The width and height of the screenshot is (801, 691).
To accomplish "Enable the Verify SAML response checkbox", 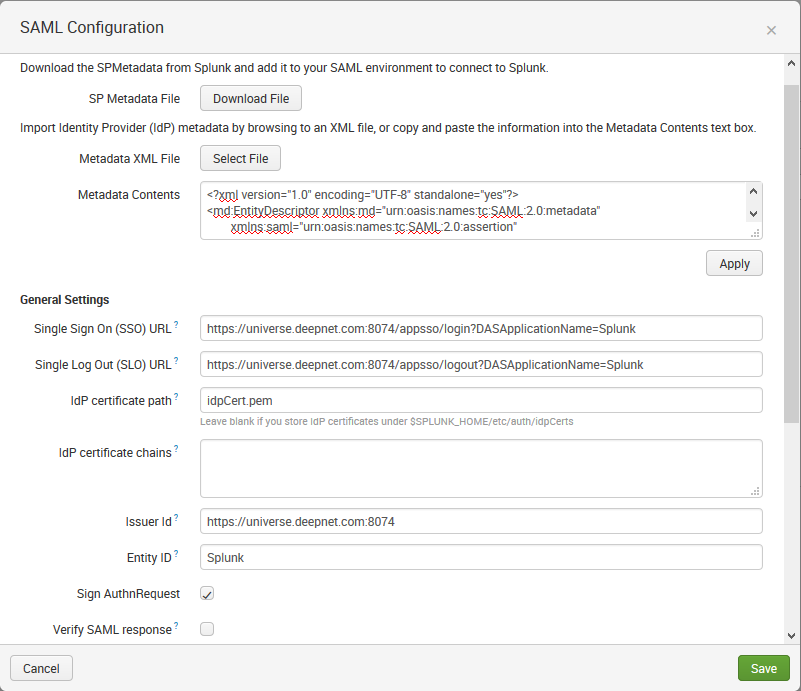I will [207, 629].
